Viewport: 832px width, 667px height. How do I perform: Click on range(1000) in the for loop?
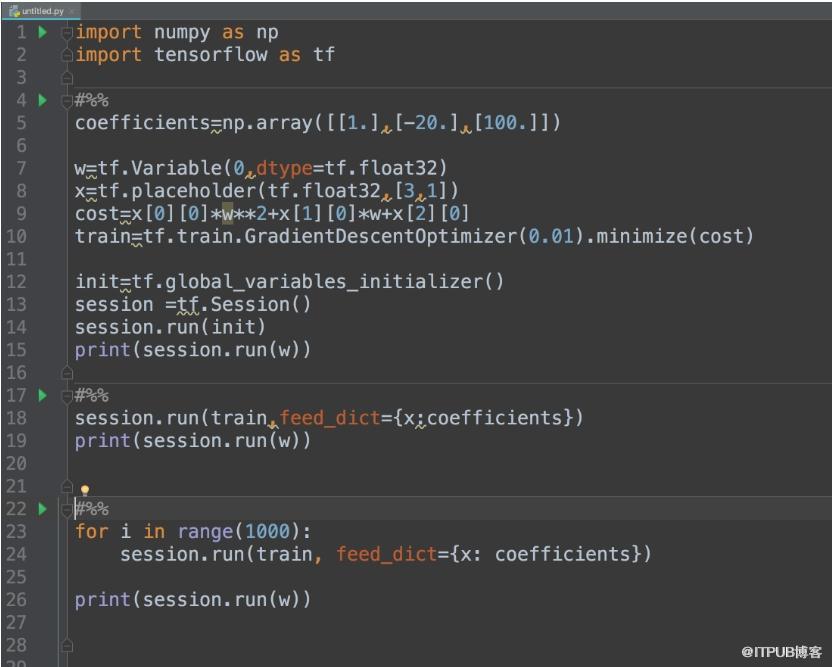(x=235, y=531)
